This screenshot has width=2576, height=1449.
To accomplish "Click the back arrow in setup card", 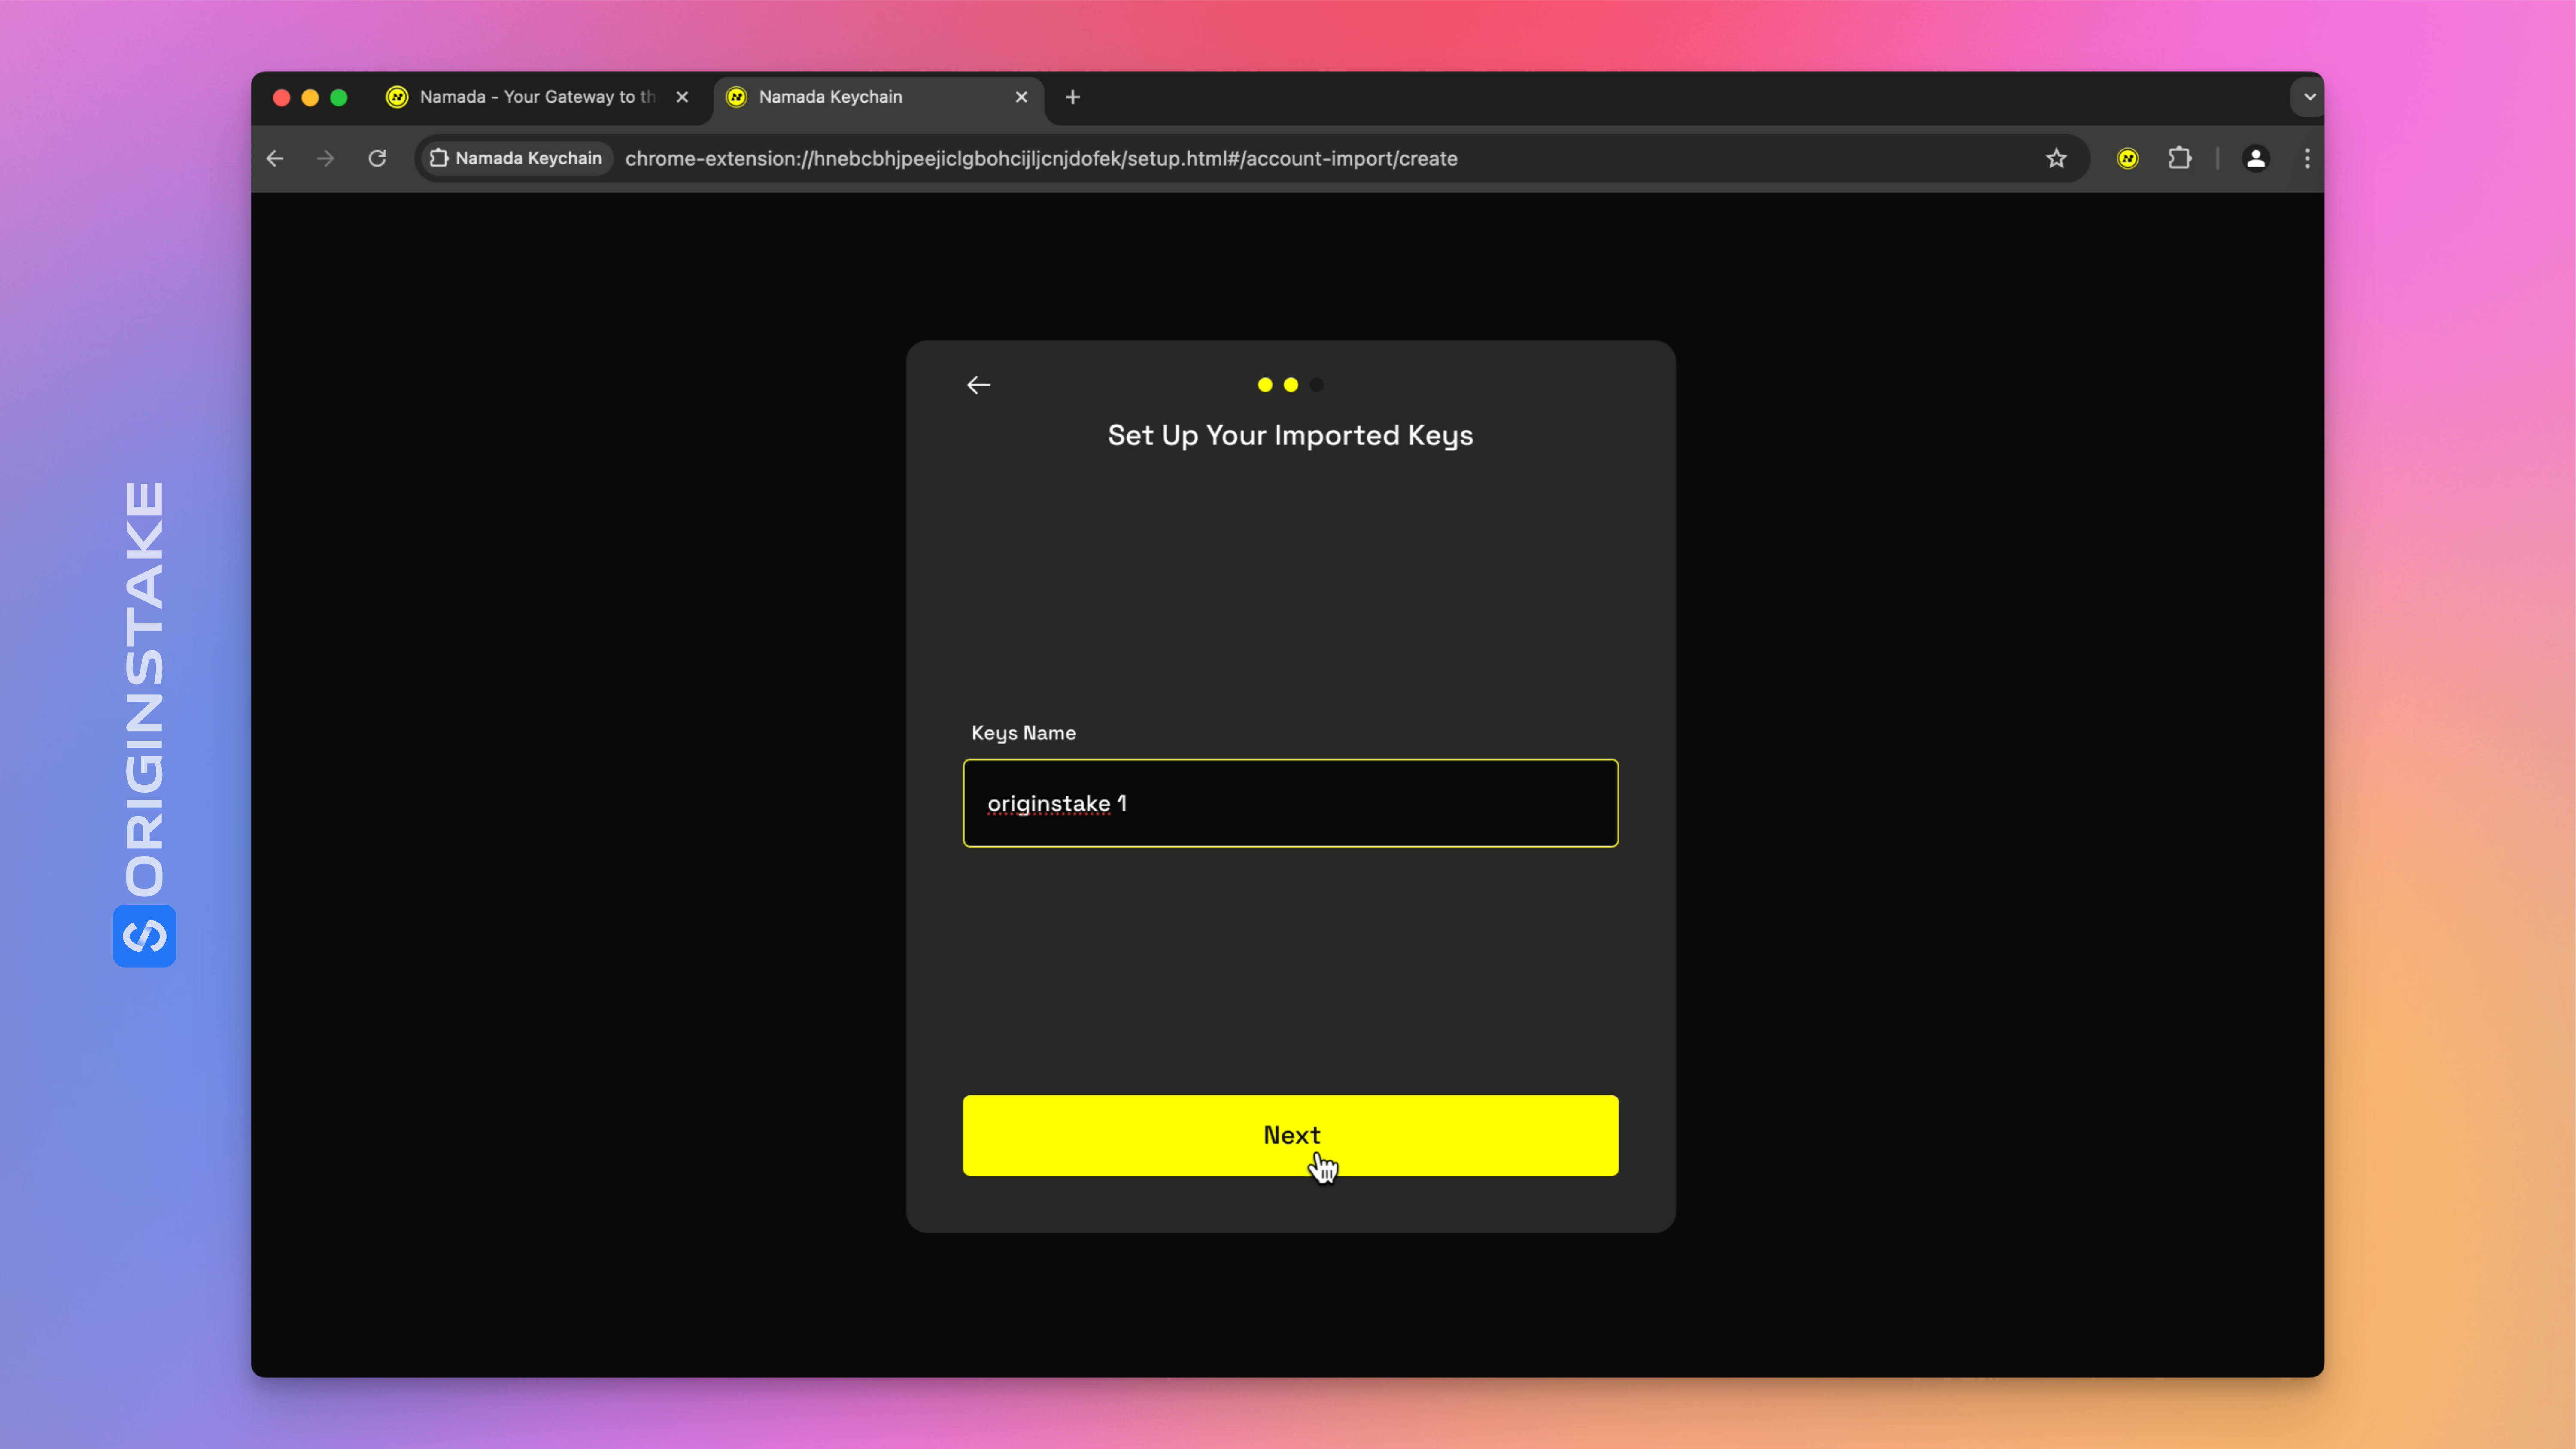I will point(978,385).
